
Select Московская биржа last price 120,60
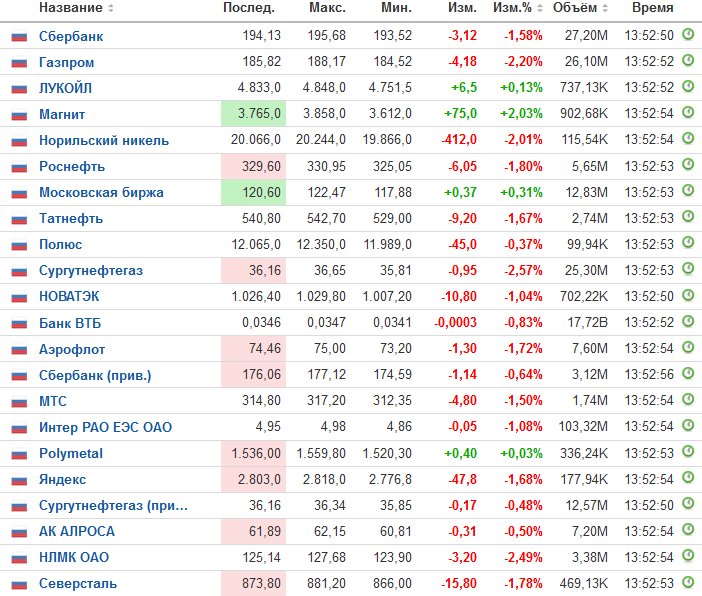(x=253, y=192)
